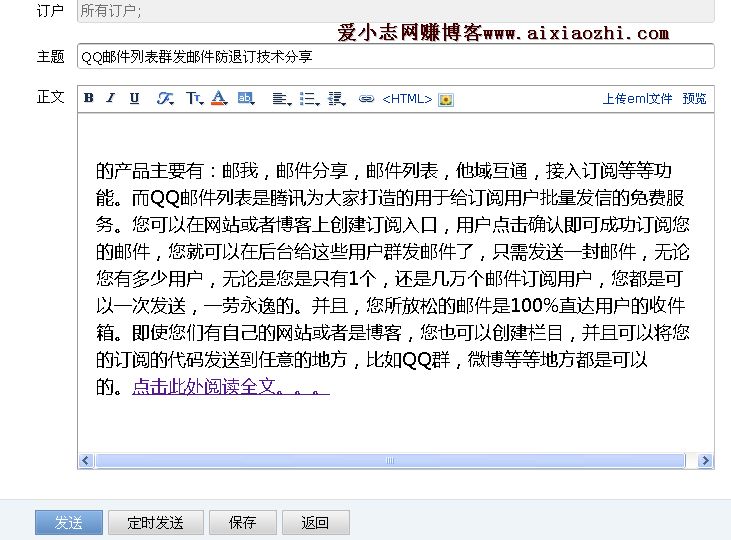The width and height of the screenshot is (731, 540).
Task: Switch to HTML source mode
Action: [x=407, y=99]
